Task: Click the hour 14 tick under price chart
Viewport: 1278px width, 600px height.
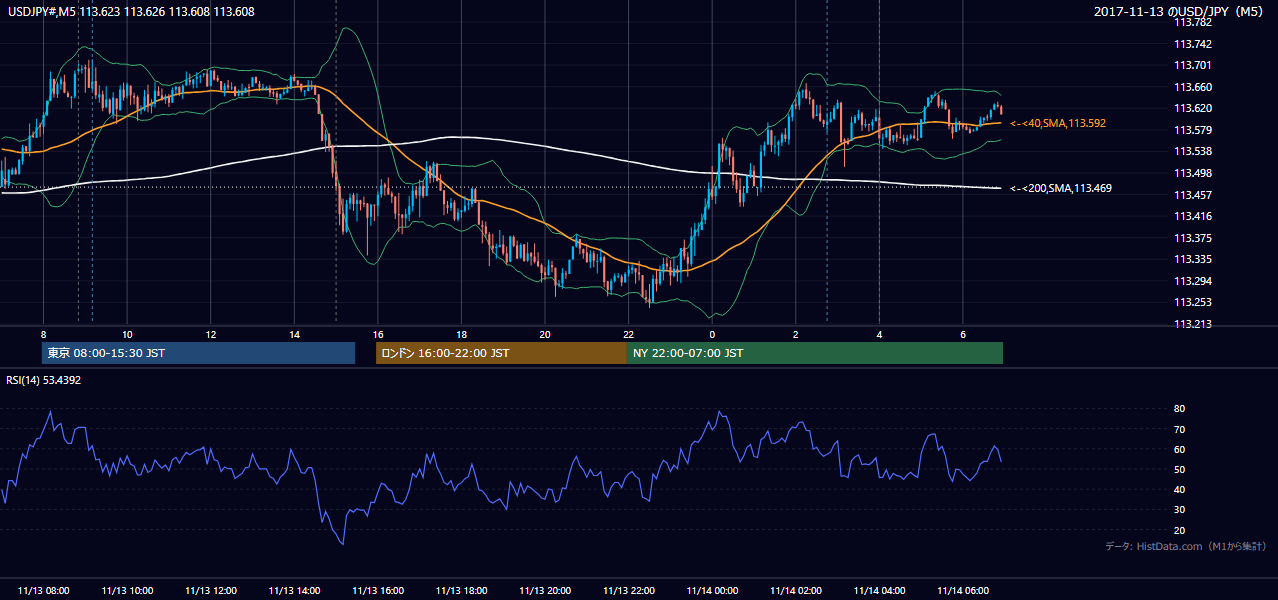Action: click(294, 334)
